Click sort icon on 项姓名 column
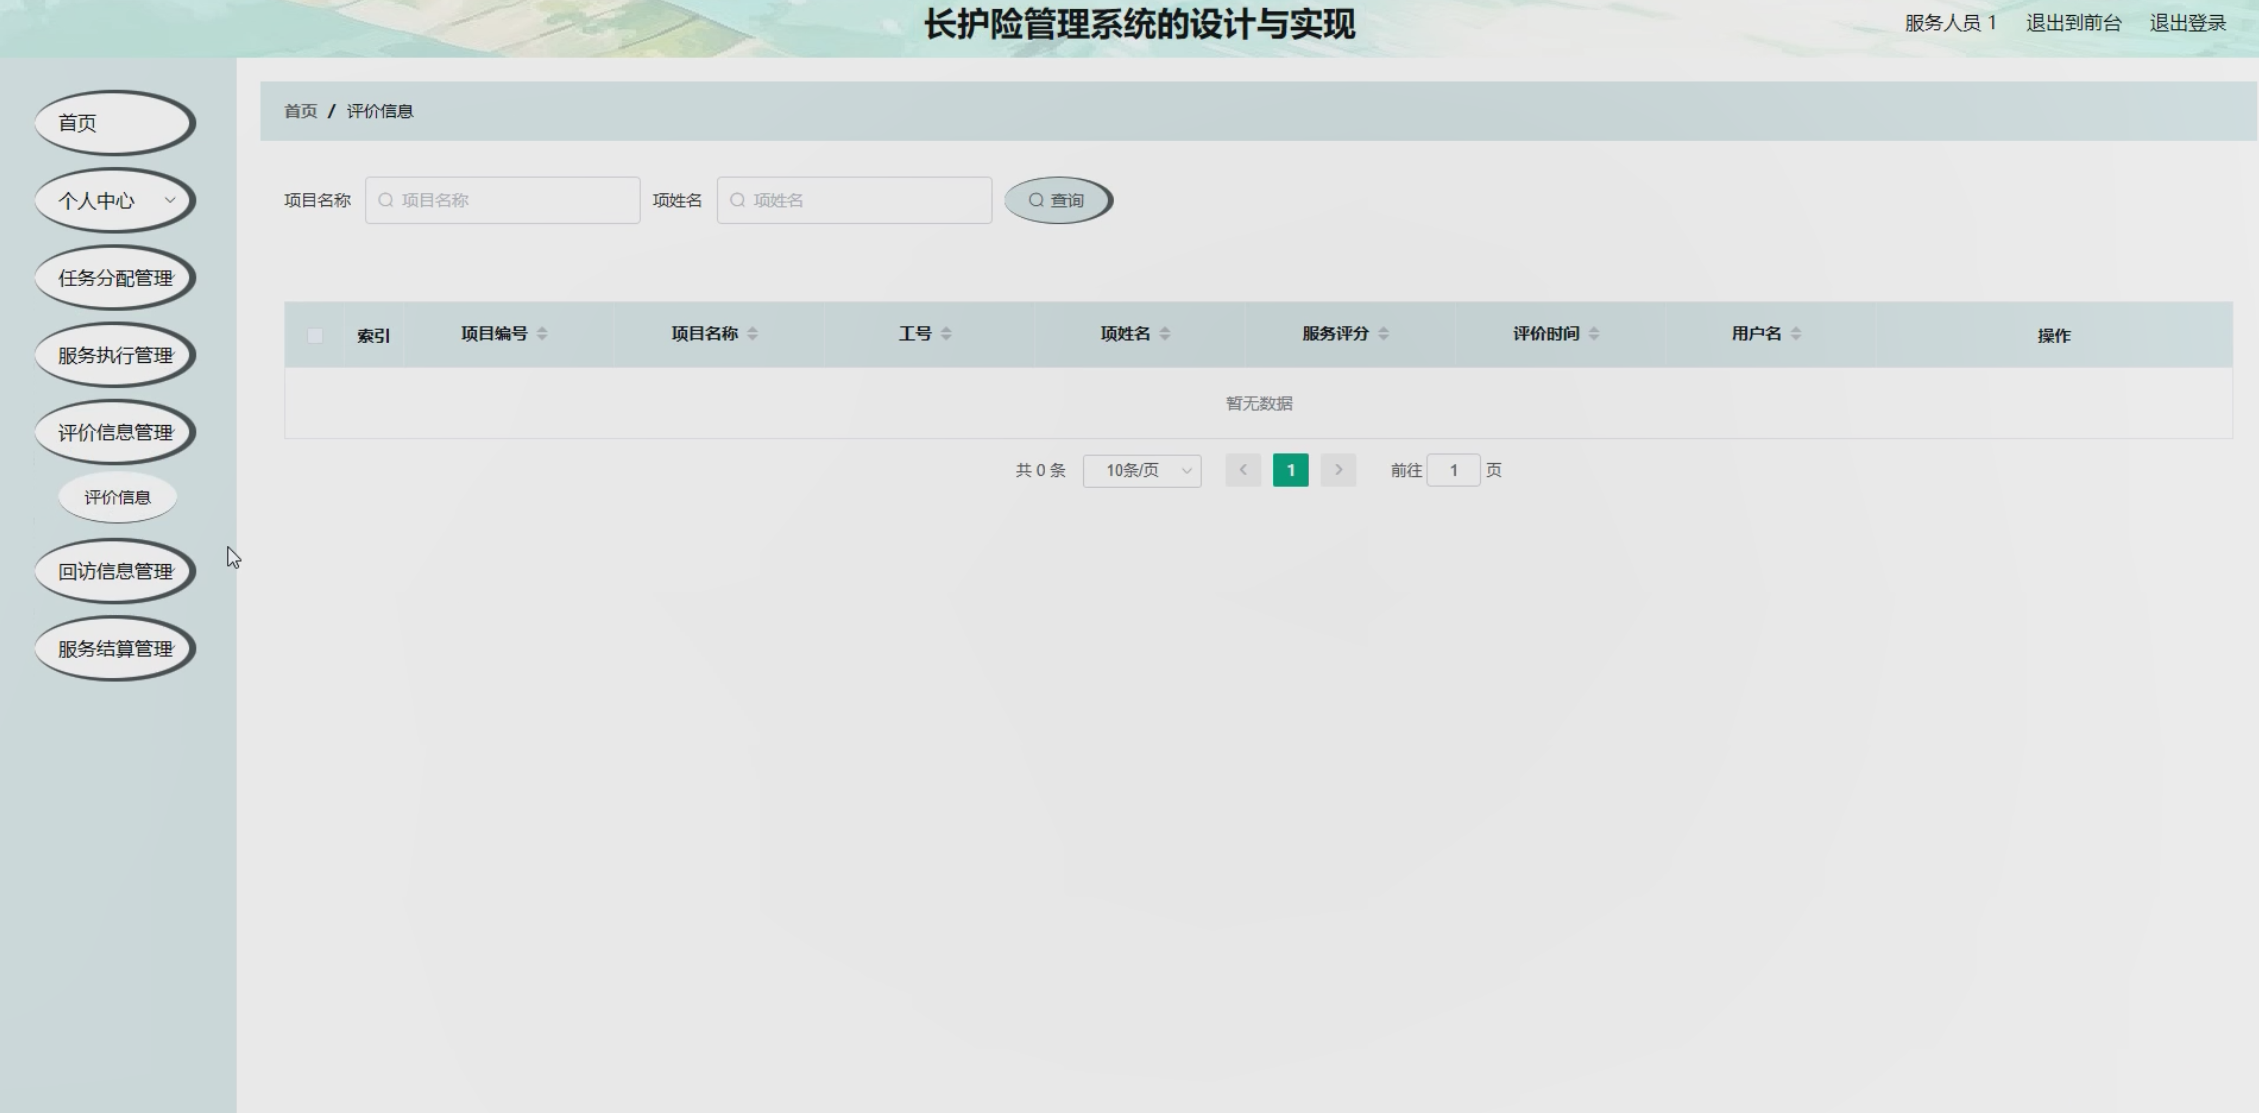The image size is (2259, 1113). [1165, 334]
